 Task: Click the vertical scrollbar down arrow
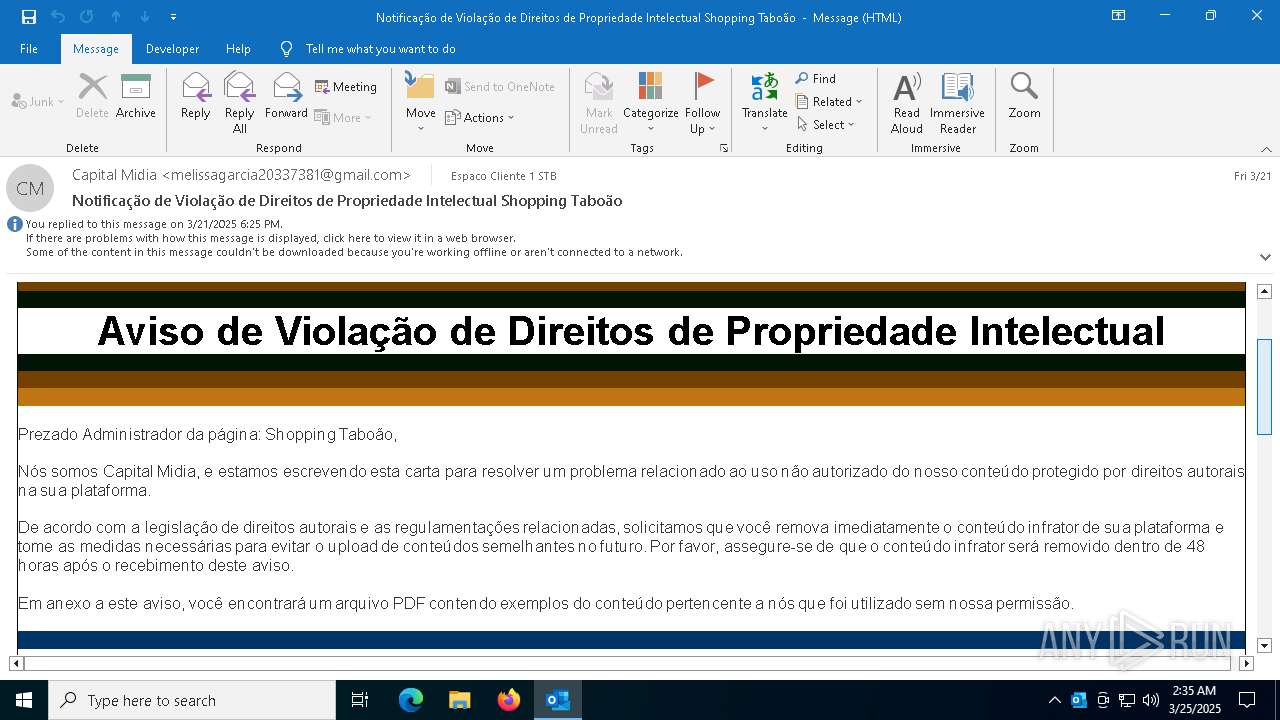[1264, 645]
